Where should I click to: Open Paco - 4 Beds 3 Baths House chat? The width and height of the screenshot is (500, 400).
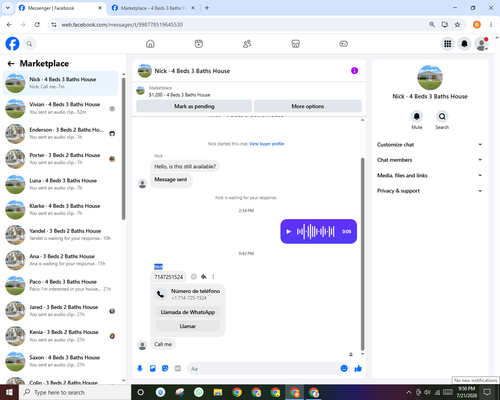(x=60, y=285)
